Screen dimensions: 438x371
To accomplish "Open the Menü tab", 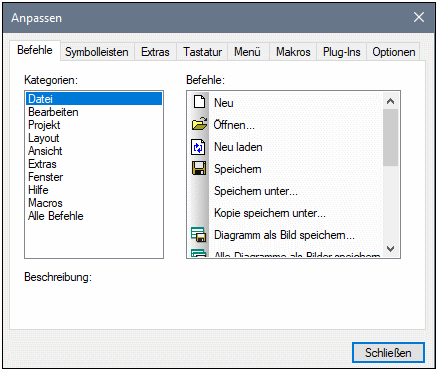I will (247, 52).
